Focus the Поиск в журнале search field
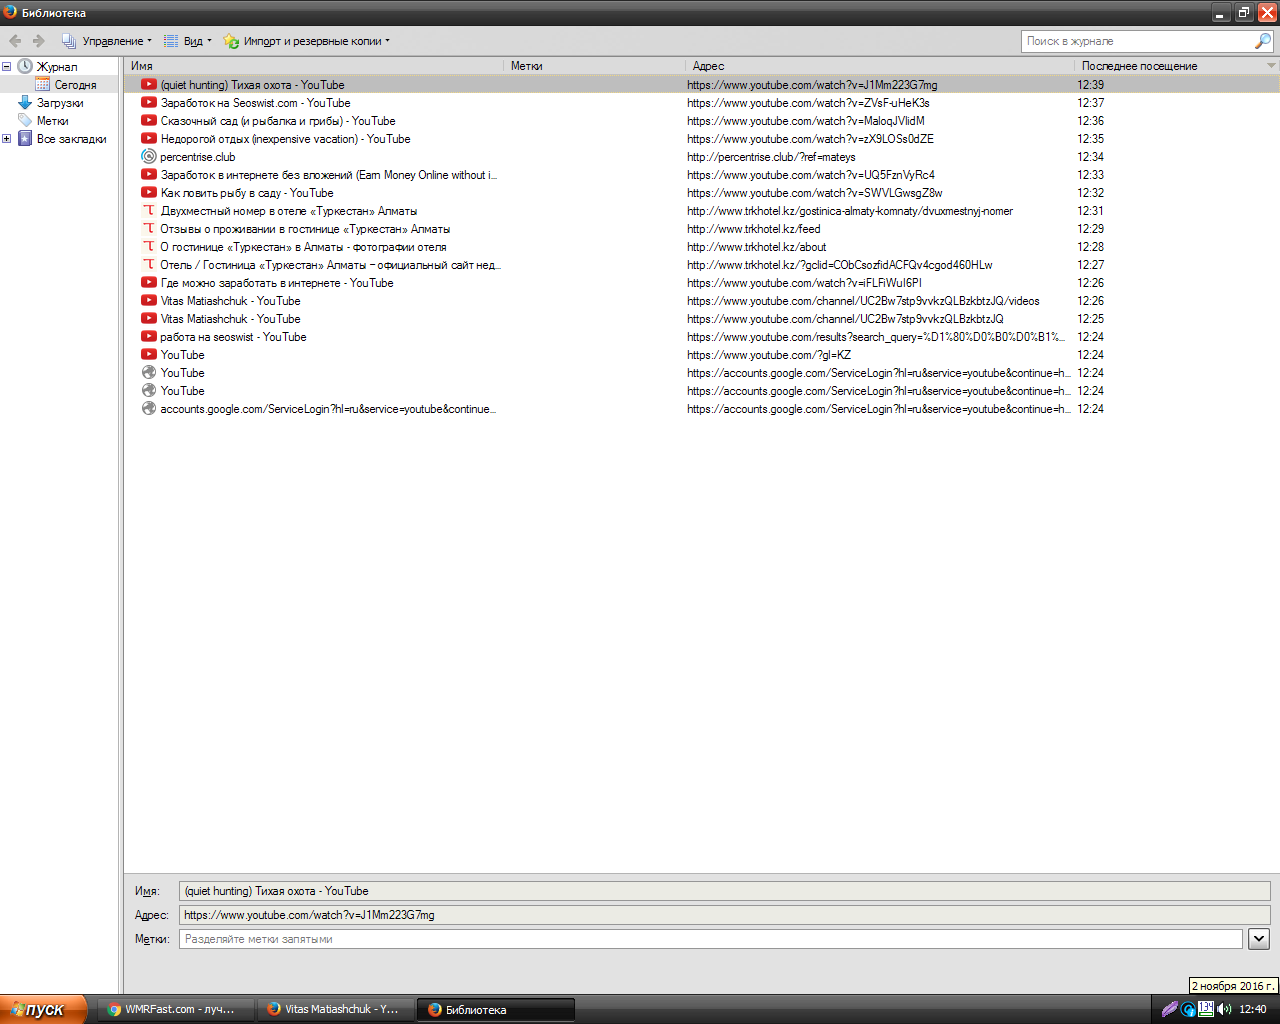Image resolution: width=1280 pixels, height=1024 pixels. 1137,41
